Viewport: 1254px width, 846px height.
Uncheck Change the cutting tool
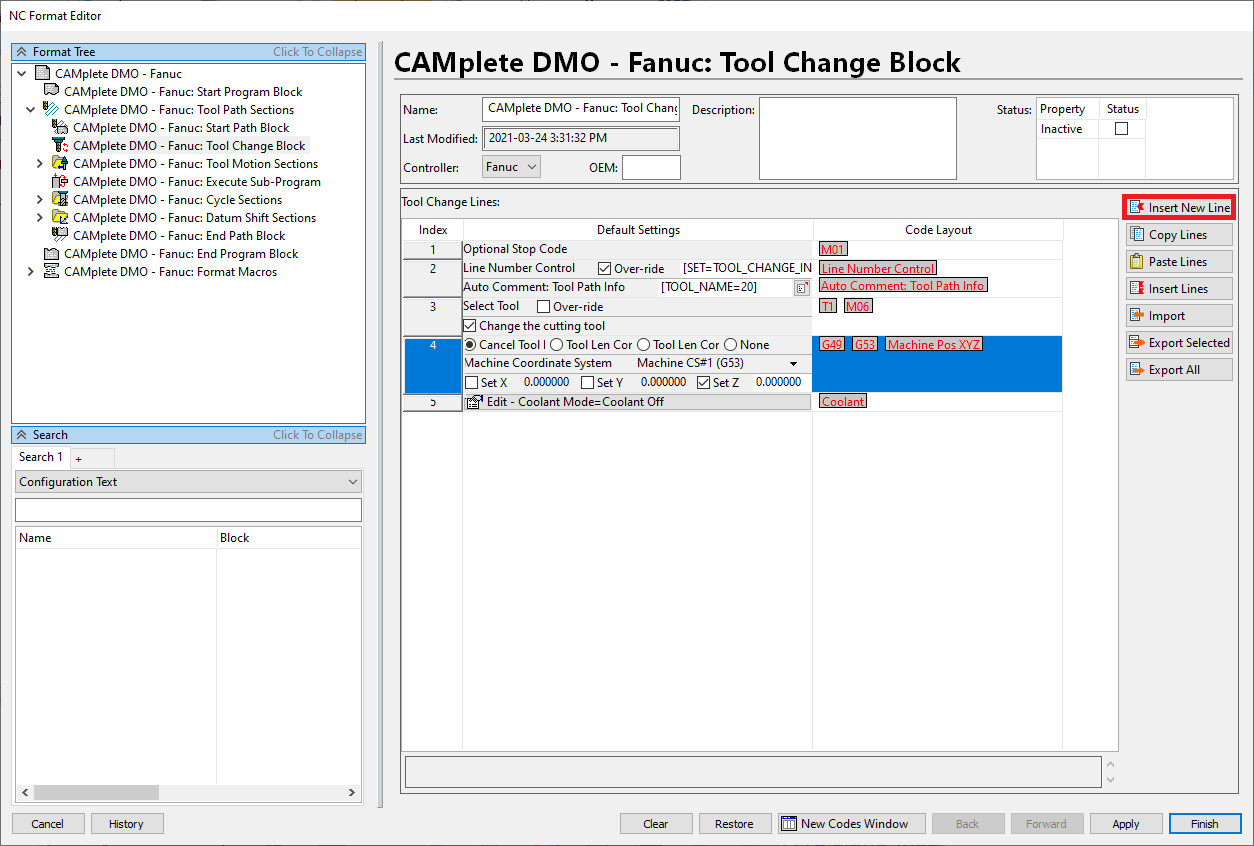click(x=470, y=325)
